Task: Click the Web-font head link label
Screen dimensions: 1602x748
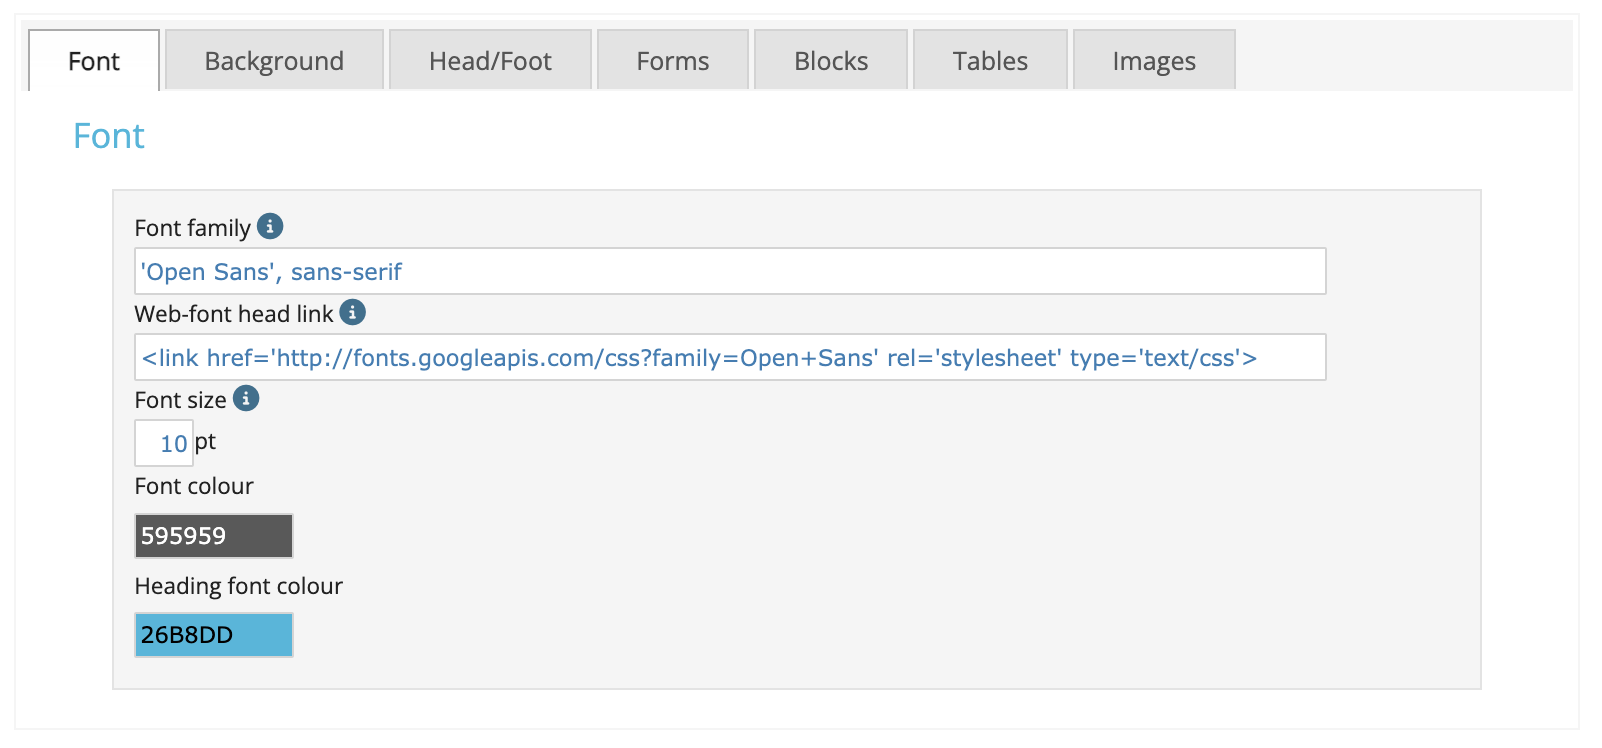Action: pos(234,314)
